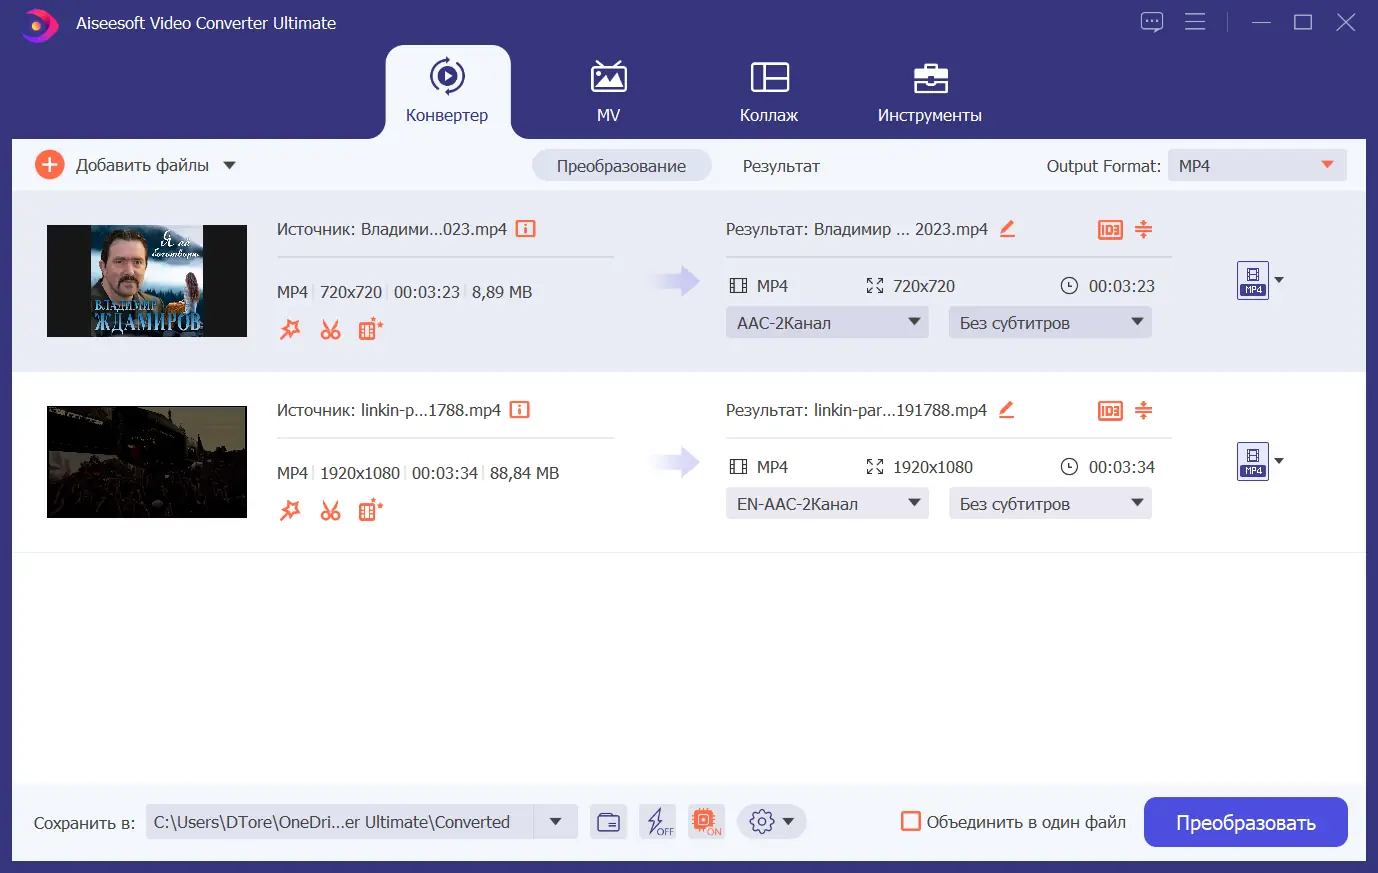Expand the AAC-2Канал audio track dropdown
Viewport: 1378px width, 873px height.
826,322
